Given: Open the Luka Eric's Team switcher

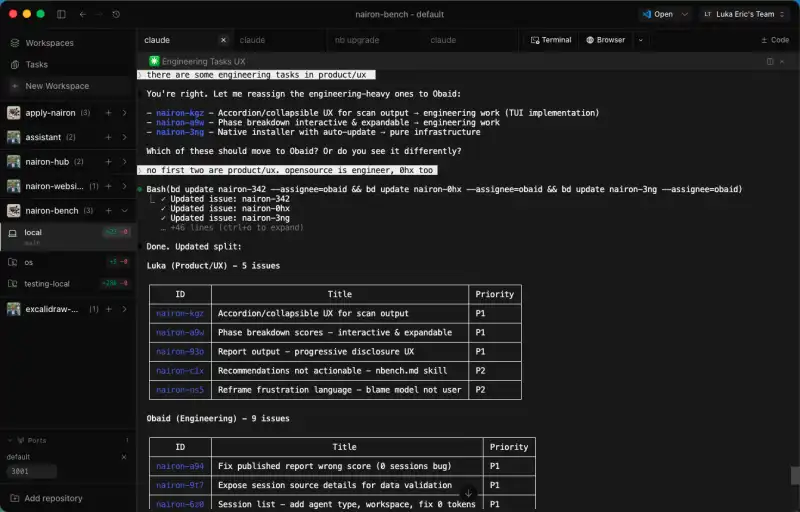Looking at the screenshot, I should [x=744, y=14].
